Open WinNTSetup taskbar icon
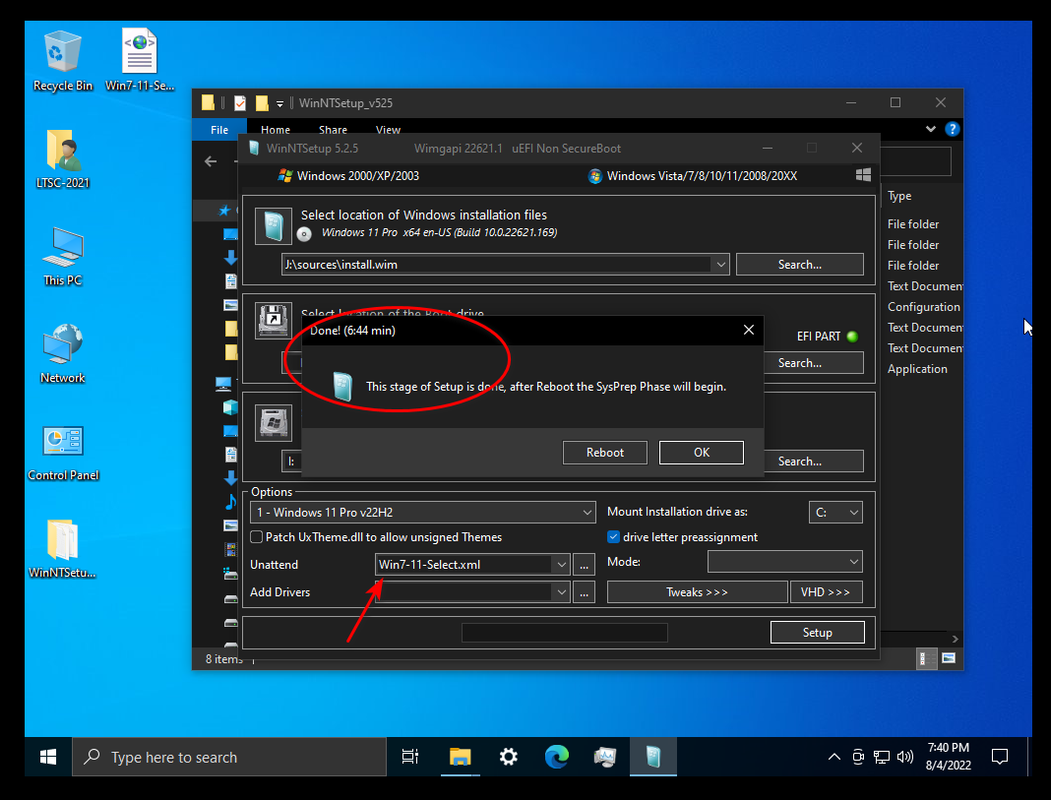1051x800 pixels. click(653, 757)
